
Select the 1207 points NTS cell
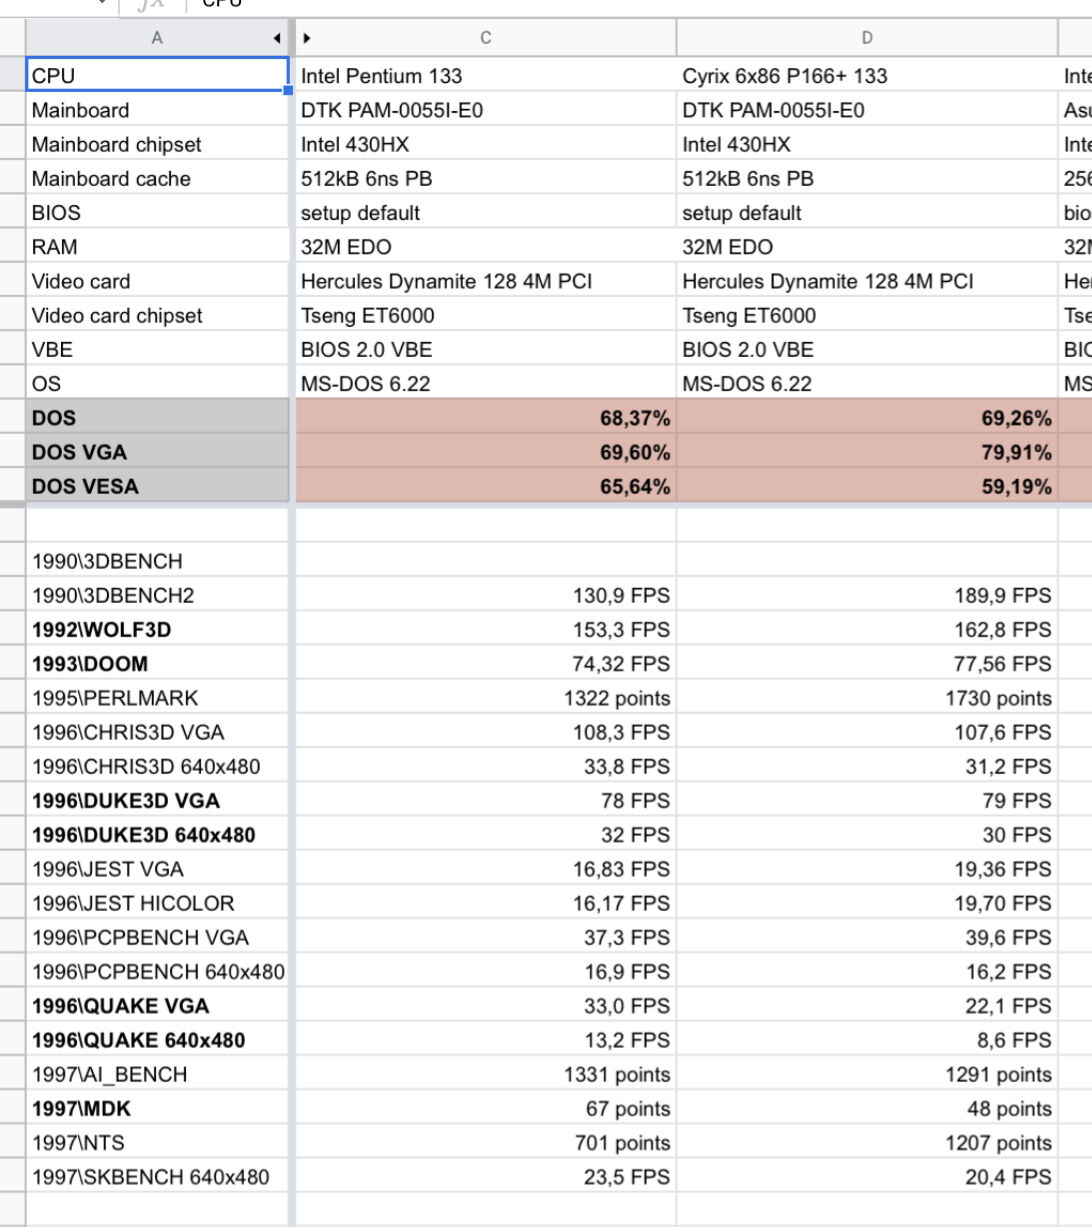867,1142
